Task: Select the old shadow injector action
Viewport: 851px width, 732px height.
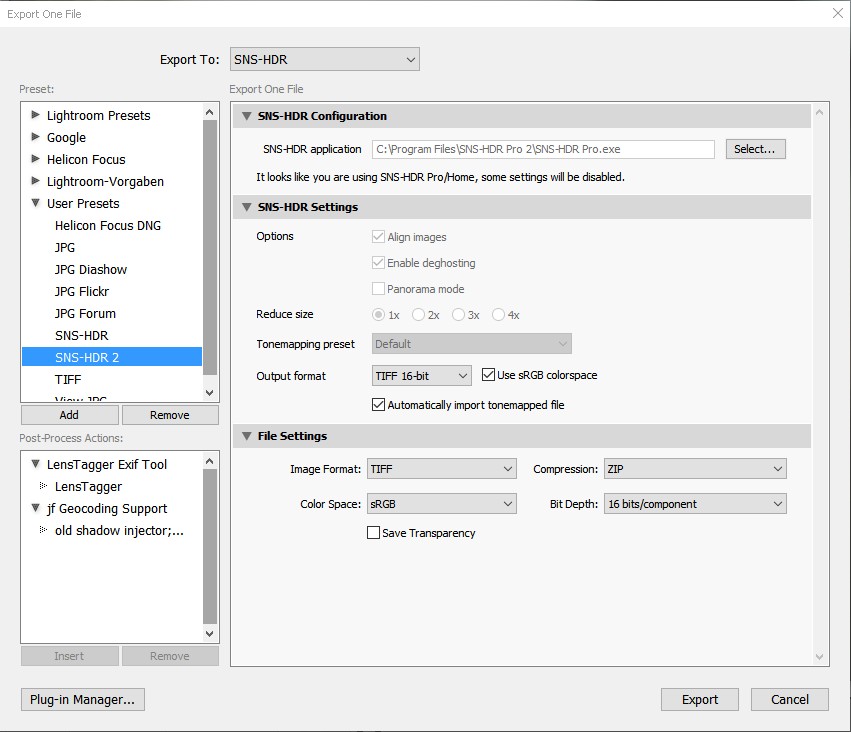Action: [x=119, y=530]
